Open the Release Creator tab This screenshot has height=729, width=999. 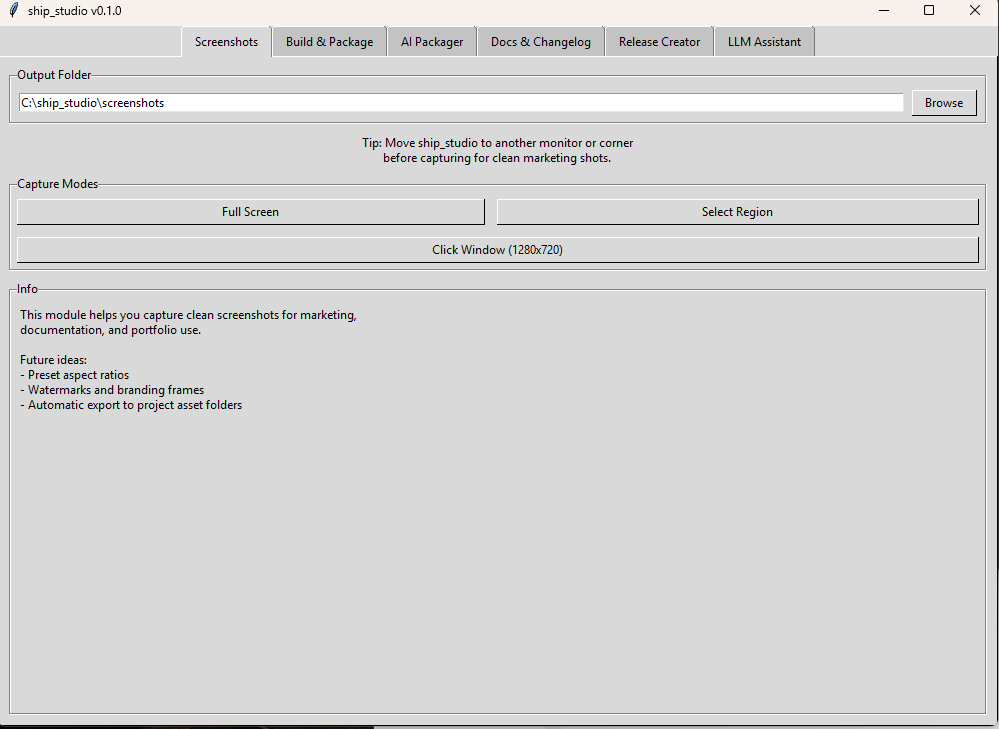coord(658,41)
